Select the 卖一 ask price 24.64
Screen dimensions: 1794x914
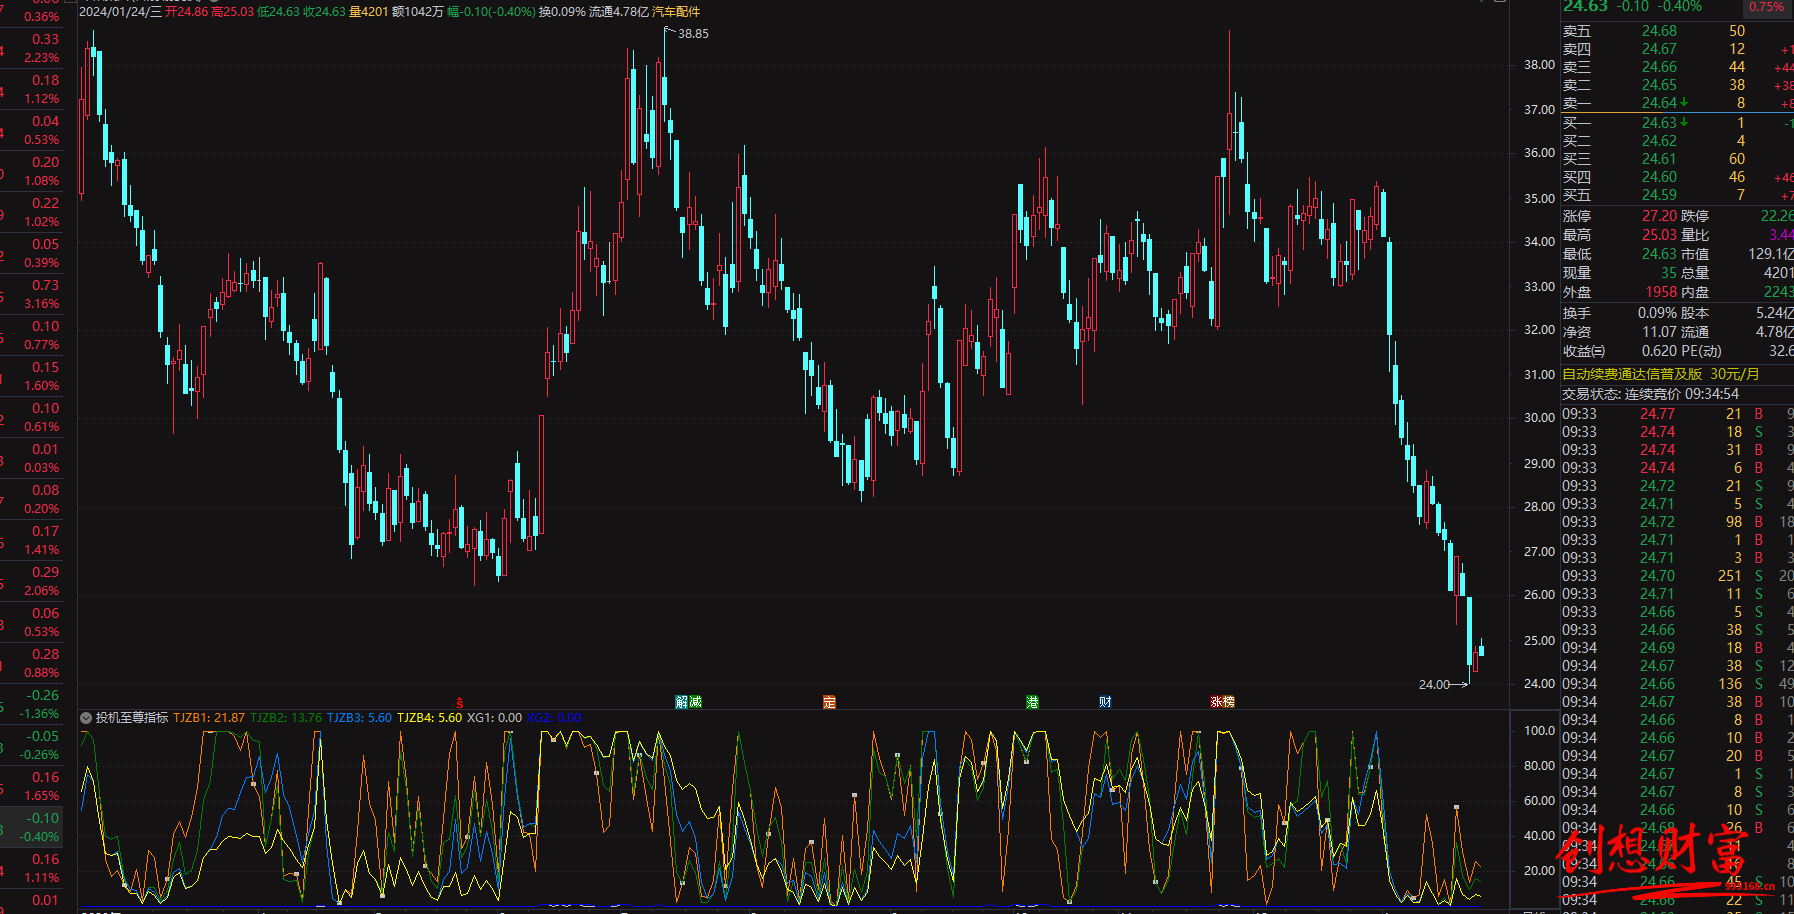click(1658, 103)
